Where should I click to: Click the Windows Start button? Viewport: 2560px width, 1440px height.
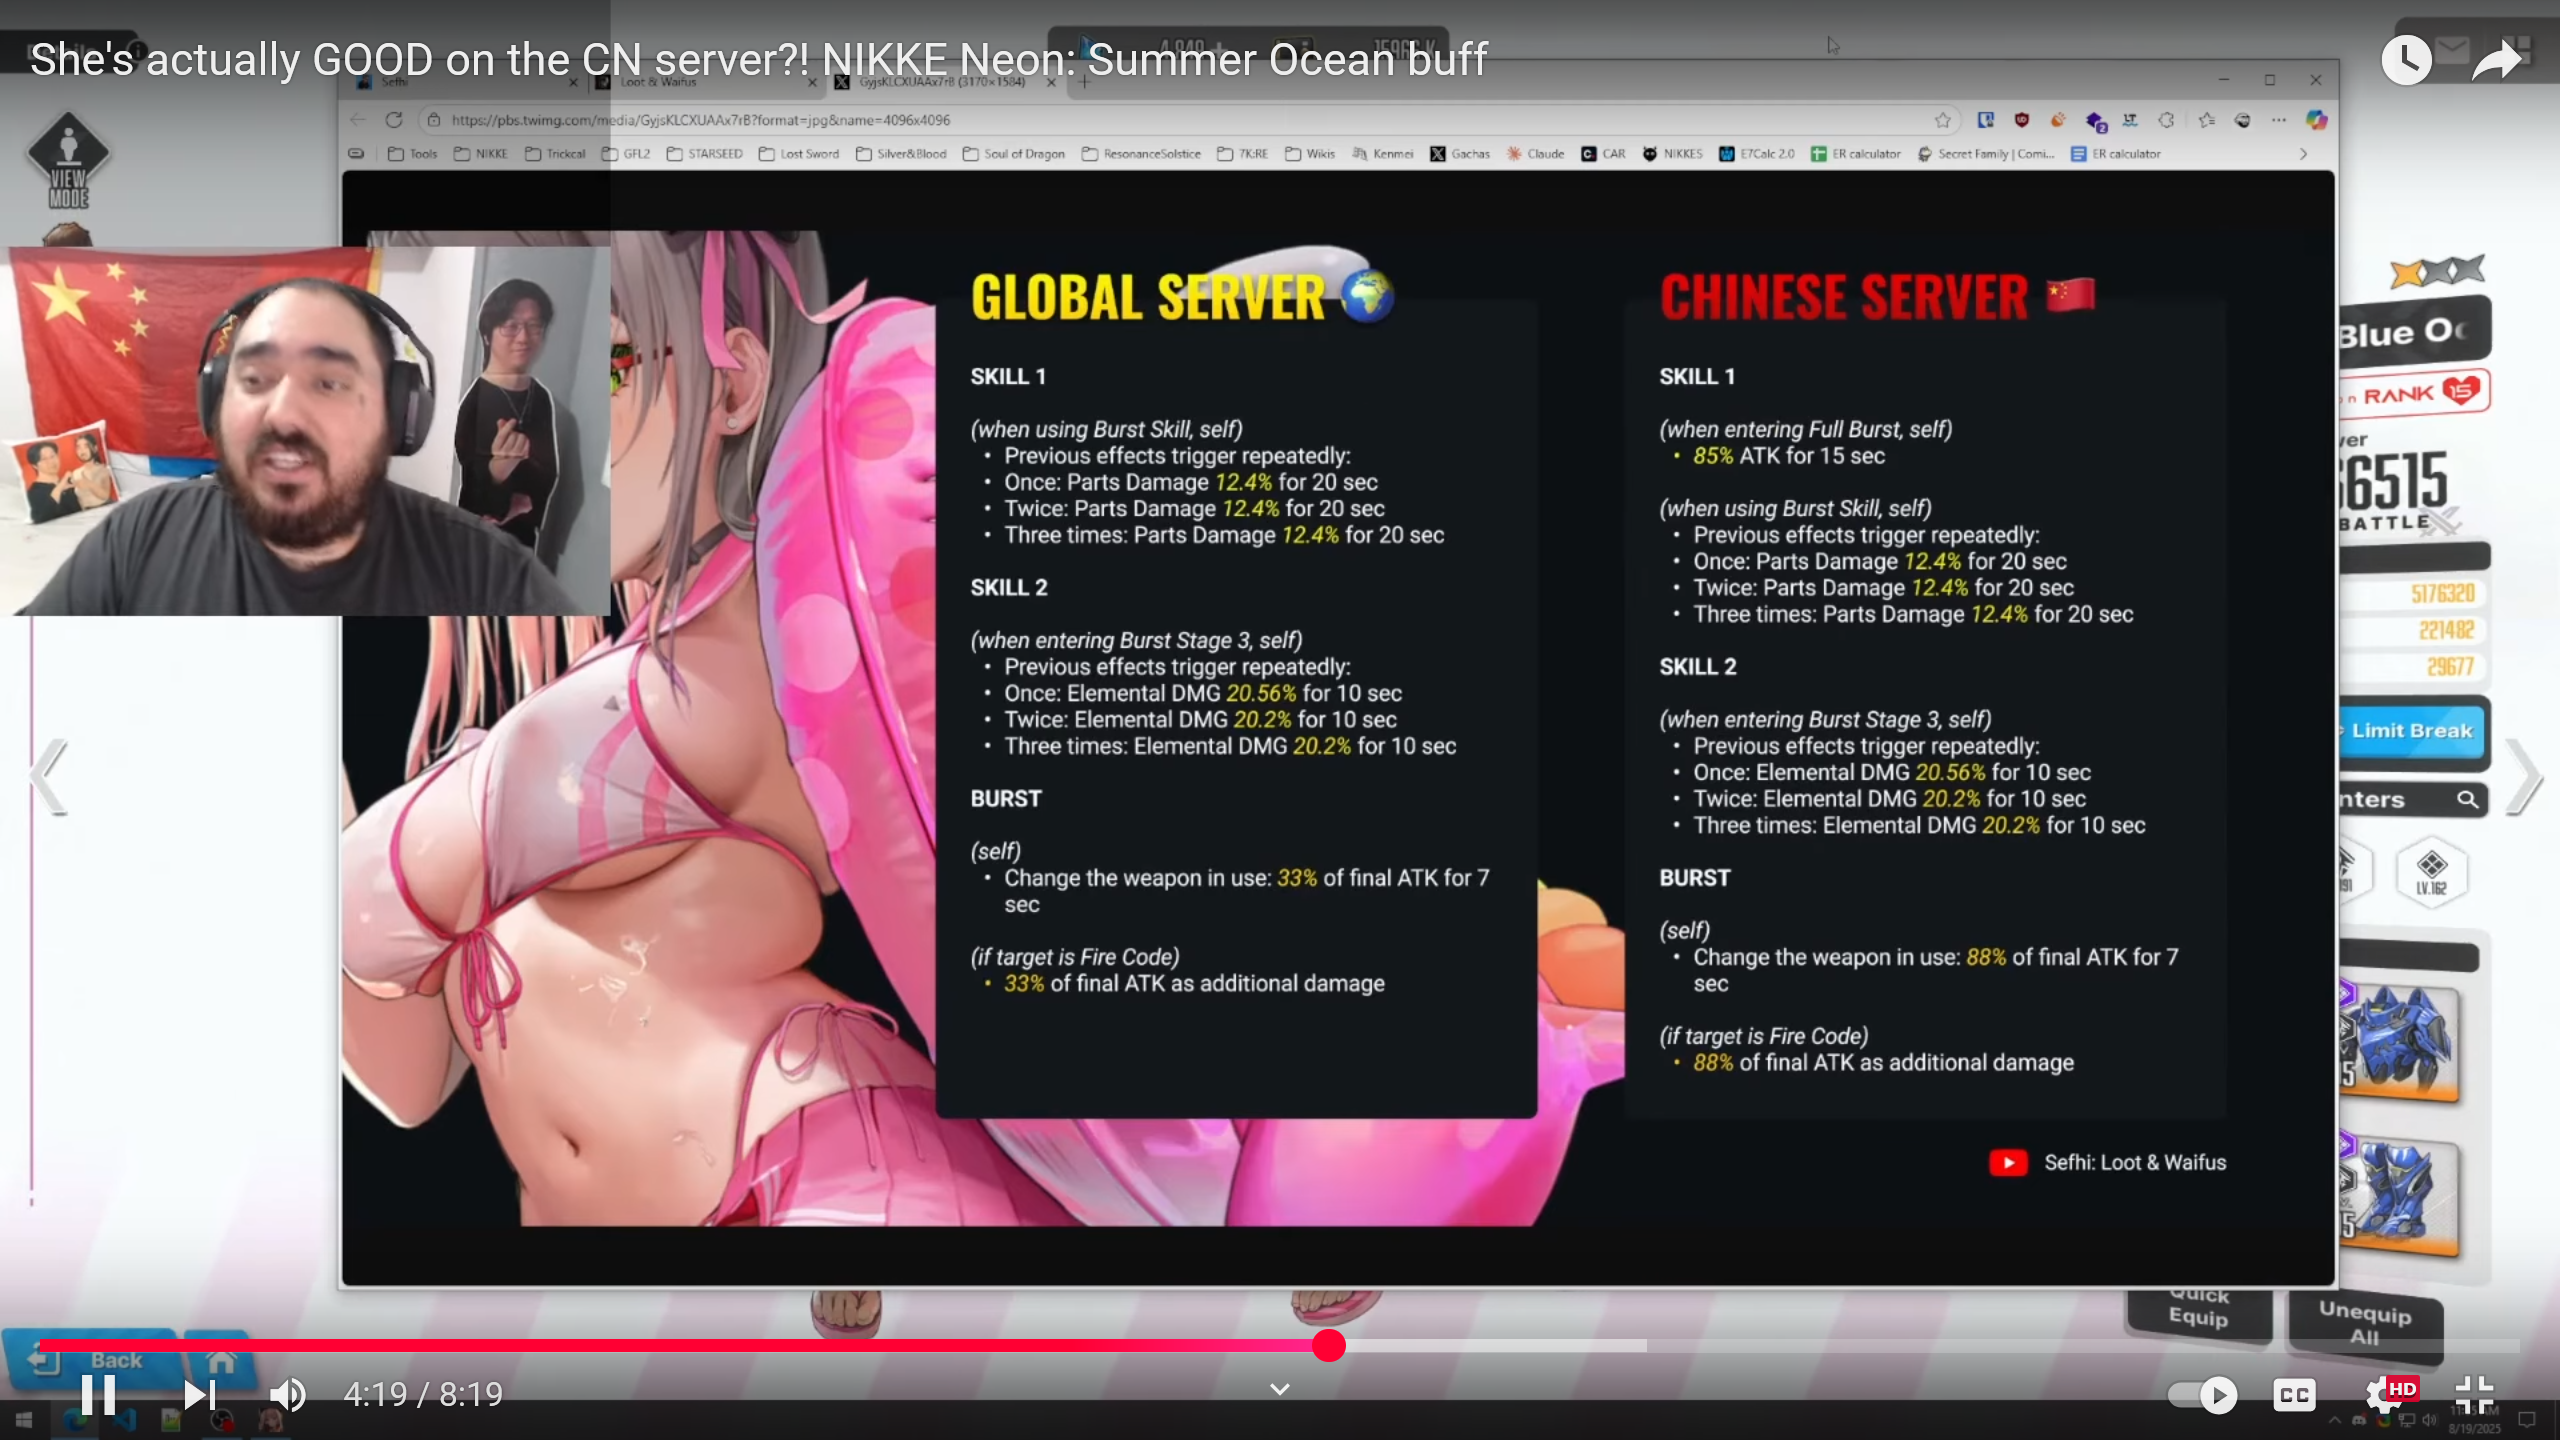pyautogui.click(x=24, y=1420)
